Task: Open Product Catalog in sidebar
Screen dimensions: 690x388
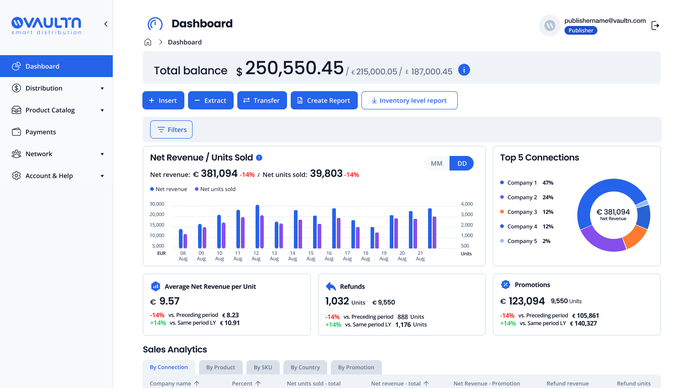Action: [x=56, y=110]
